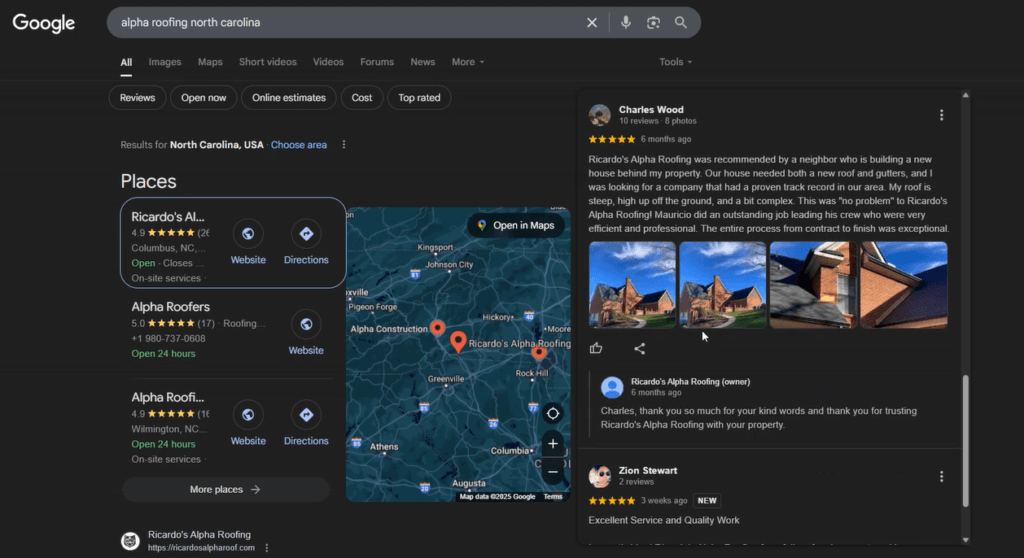Open Website icon for Alpha Roofers

306,324
